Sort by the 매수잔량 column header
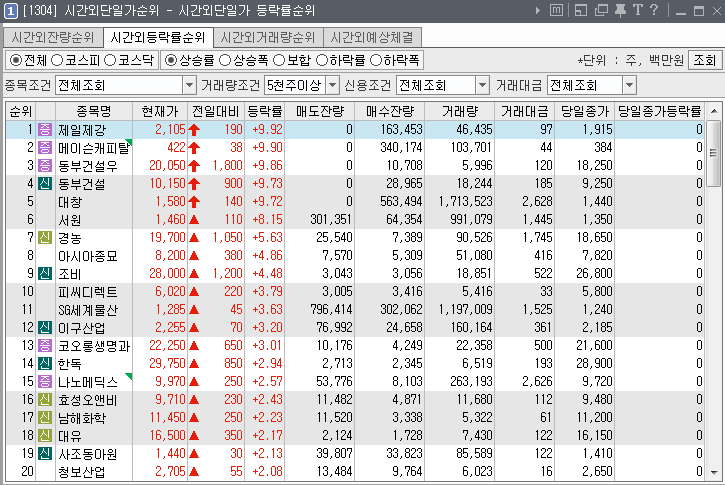Viewport: 725px width, 485px height. [x=390, y=111]
